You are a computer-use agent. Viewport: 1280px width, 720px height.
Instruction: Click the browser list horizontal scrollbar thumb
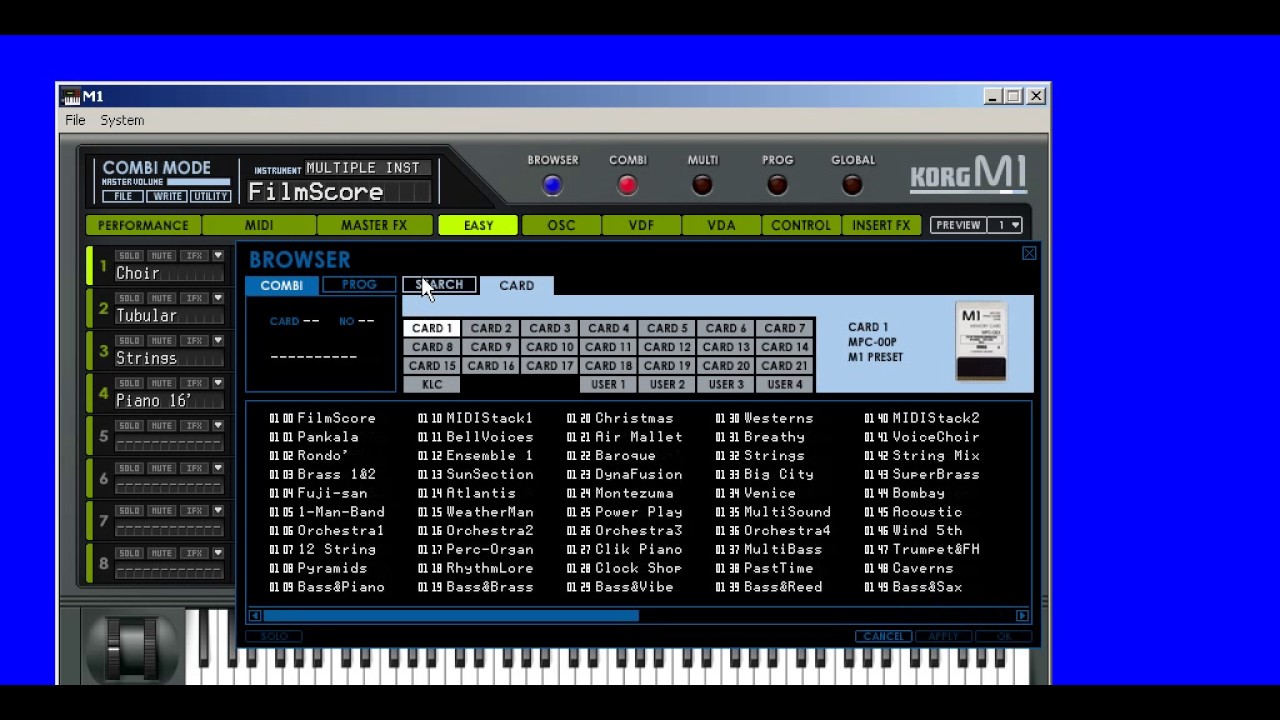(x=450, y=616)
